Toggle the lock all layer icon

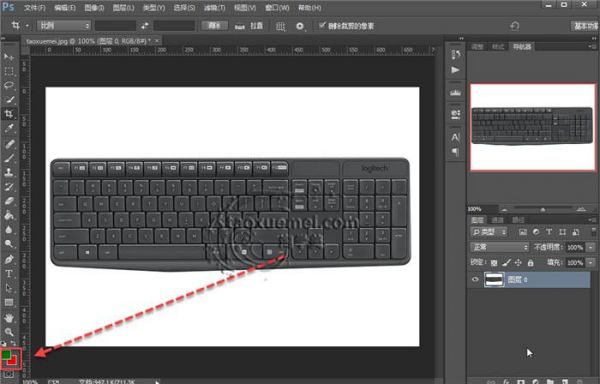pos(530,263)
